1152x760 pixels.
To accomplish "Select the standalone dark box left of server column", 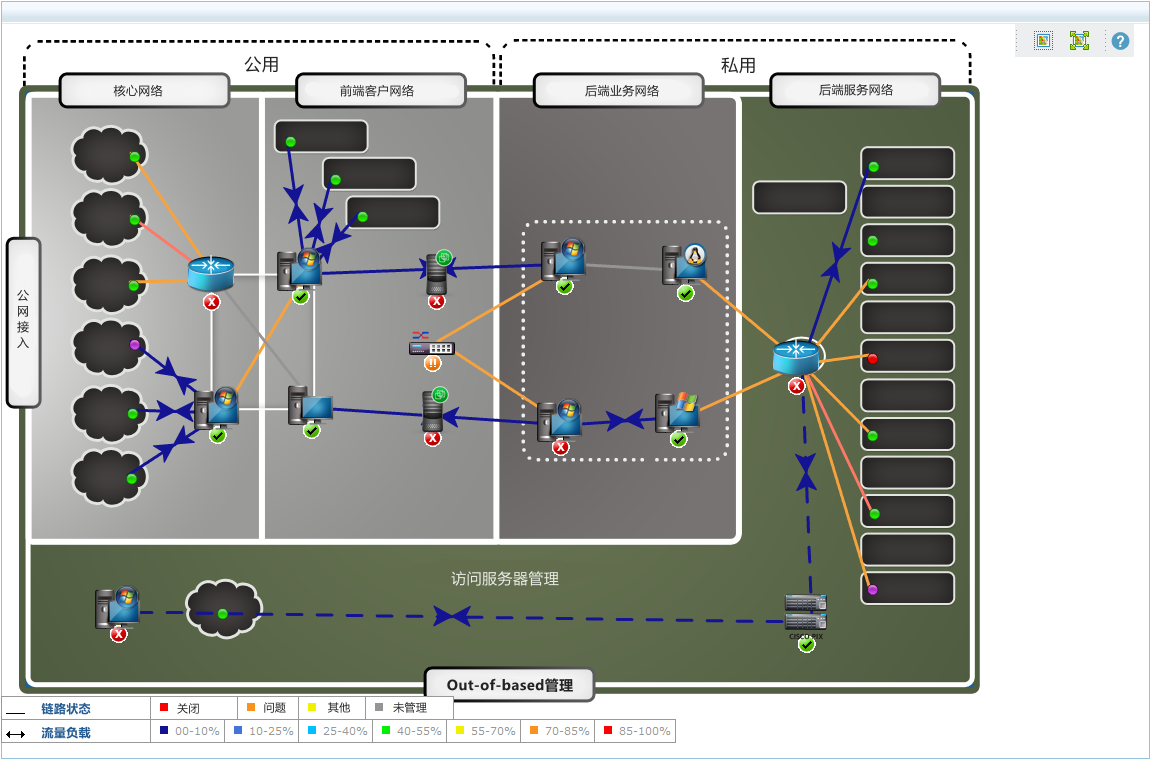I will (x=799, y=197).
